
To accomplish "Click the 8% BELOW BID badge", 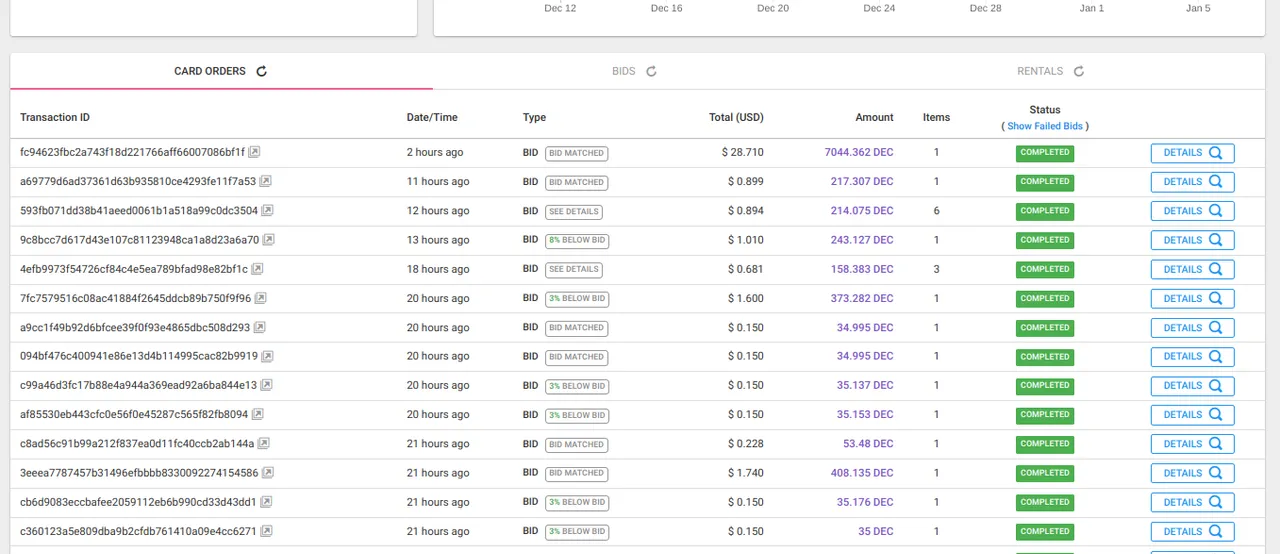I will [x=576, y=240].
